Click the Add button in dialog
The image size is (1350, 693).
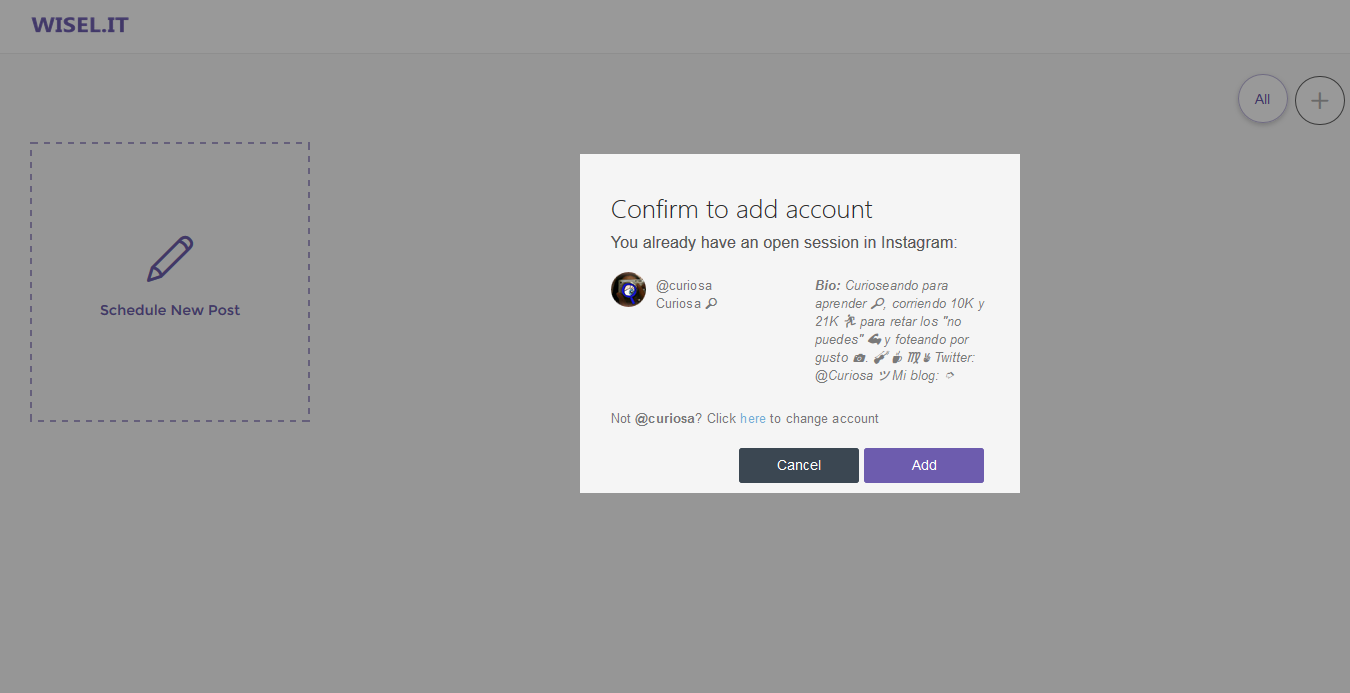(x=924, y=465)
